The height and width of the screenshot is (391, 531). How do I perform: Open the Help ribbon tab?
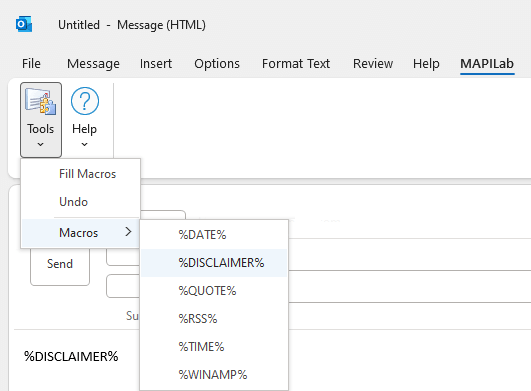pyautogui.click(x=426, y=64)
